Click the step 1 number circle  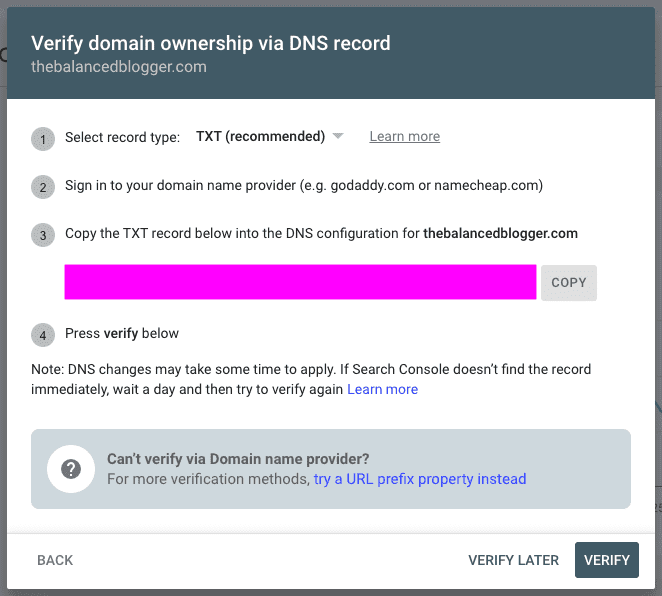[42, 138]
